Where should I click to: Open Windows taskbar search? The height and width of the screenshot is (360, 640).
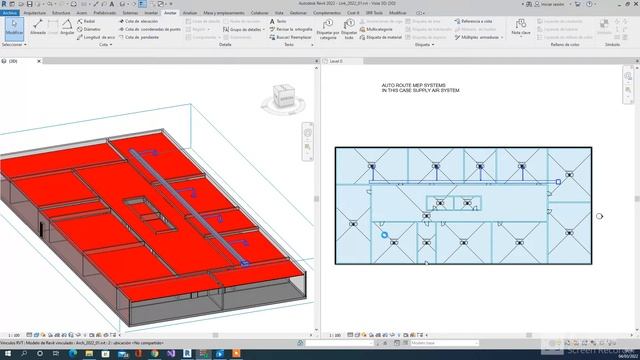[x=24, y=353]
